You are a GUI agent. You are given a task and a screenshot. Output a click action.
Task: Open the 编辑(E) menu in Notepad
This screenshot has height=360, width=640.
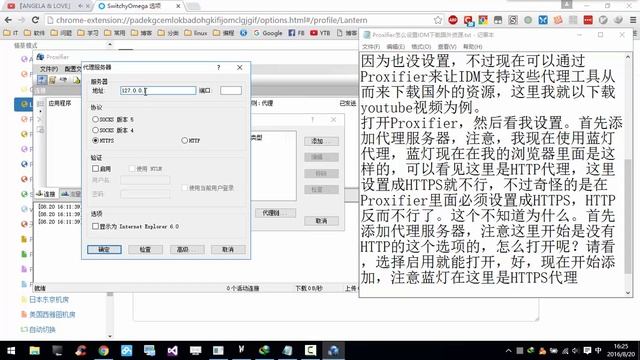[396, 47]
